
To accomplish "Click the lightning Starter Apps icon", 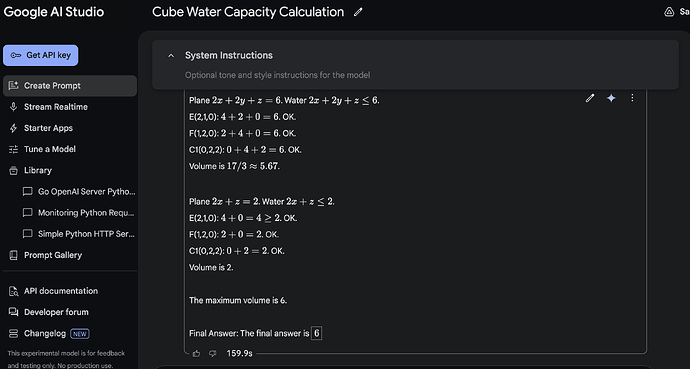I will (x=14, y=128).
